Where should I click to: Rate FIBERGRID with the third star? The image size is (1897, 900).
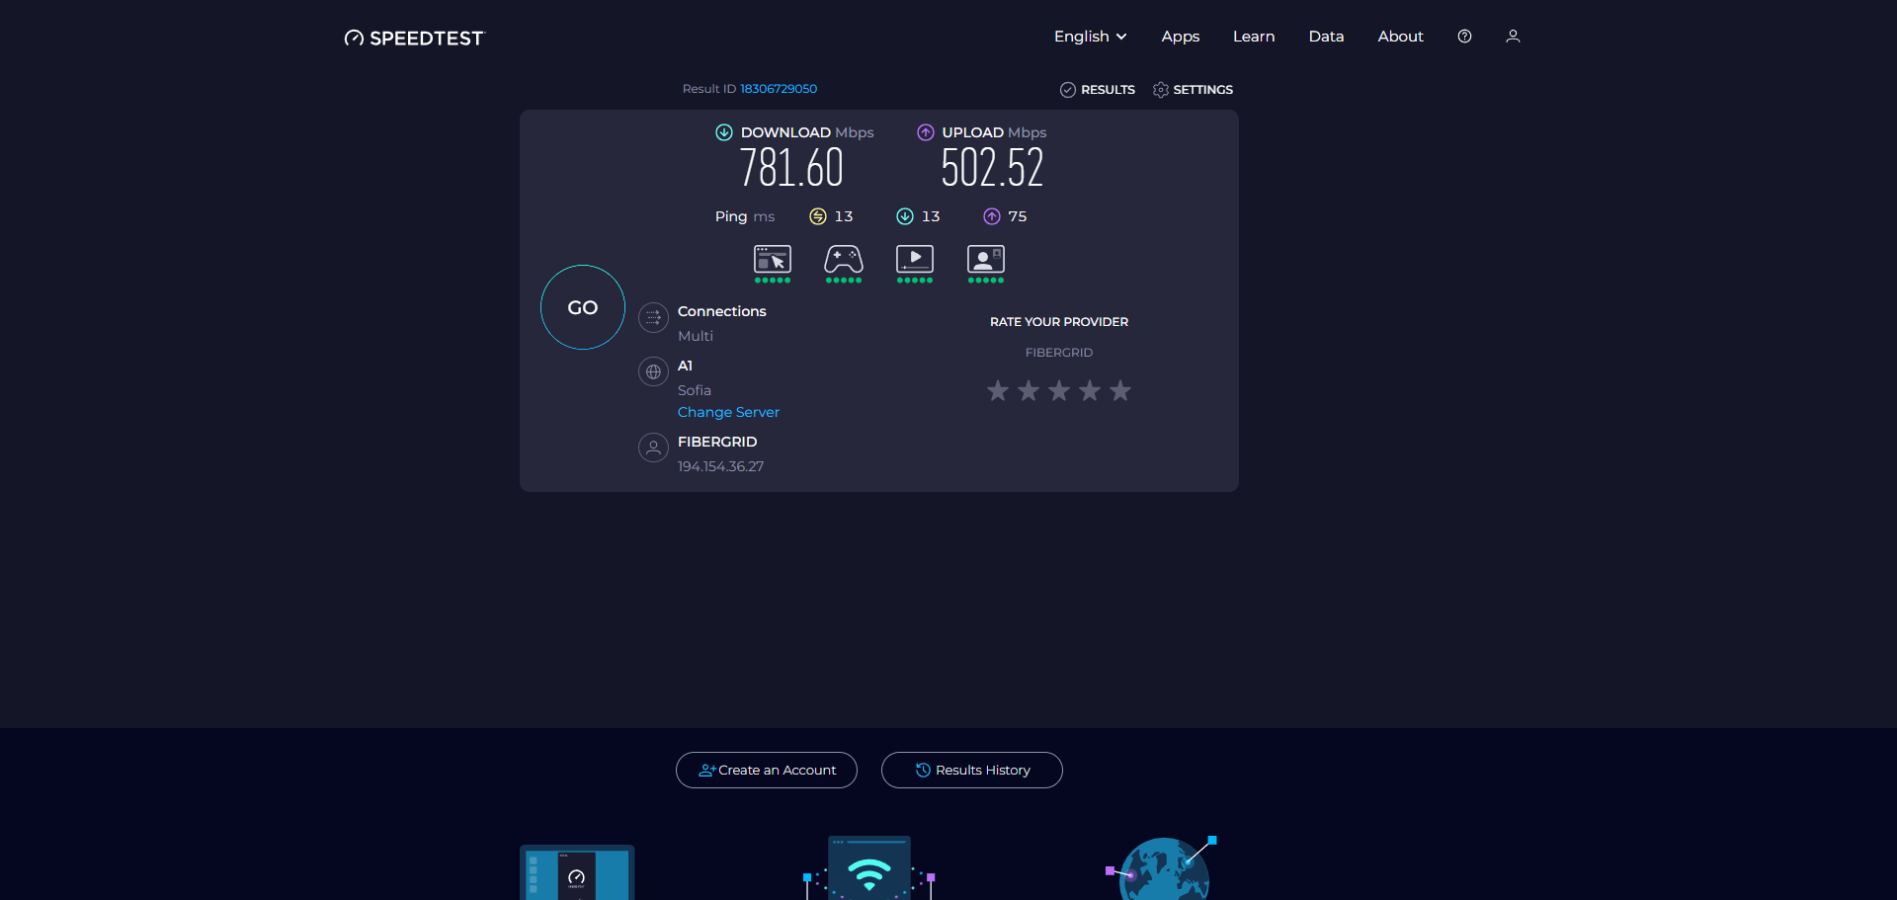[1058, 390]
